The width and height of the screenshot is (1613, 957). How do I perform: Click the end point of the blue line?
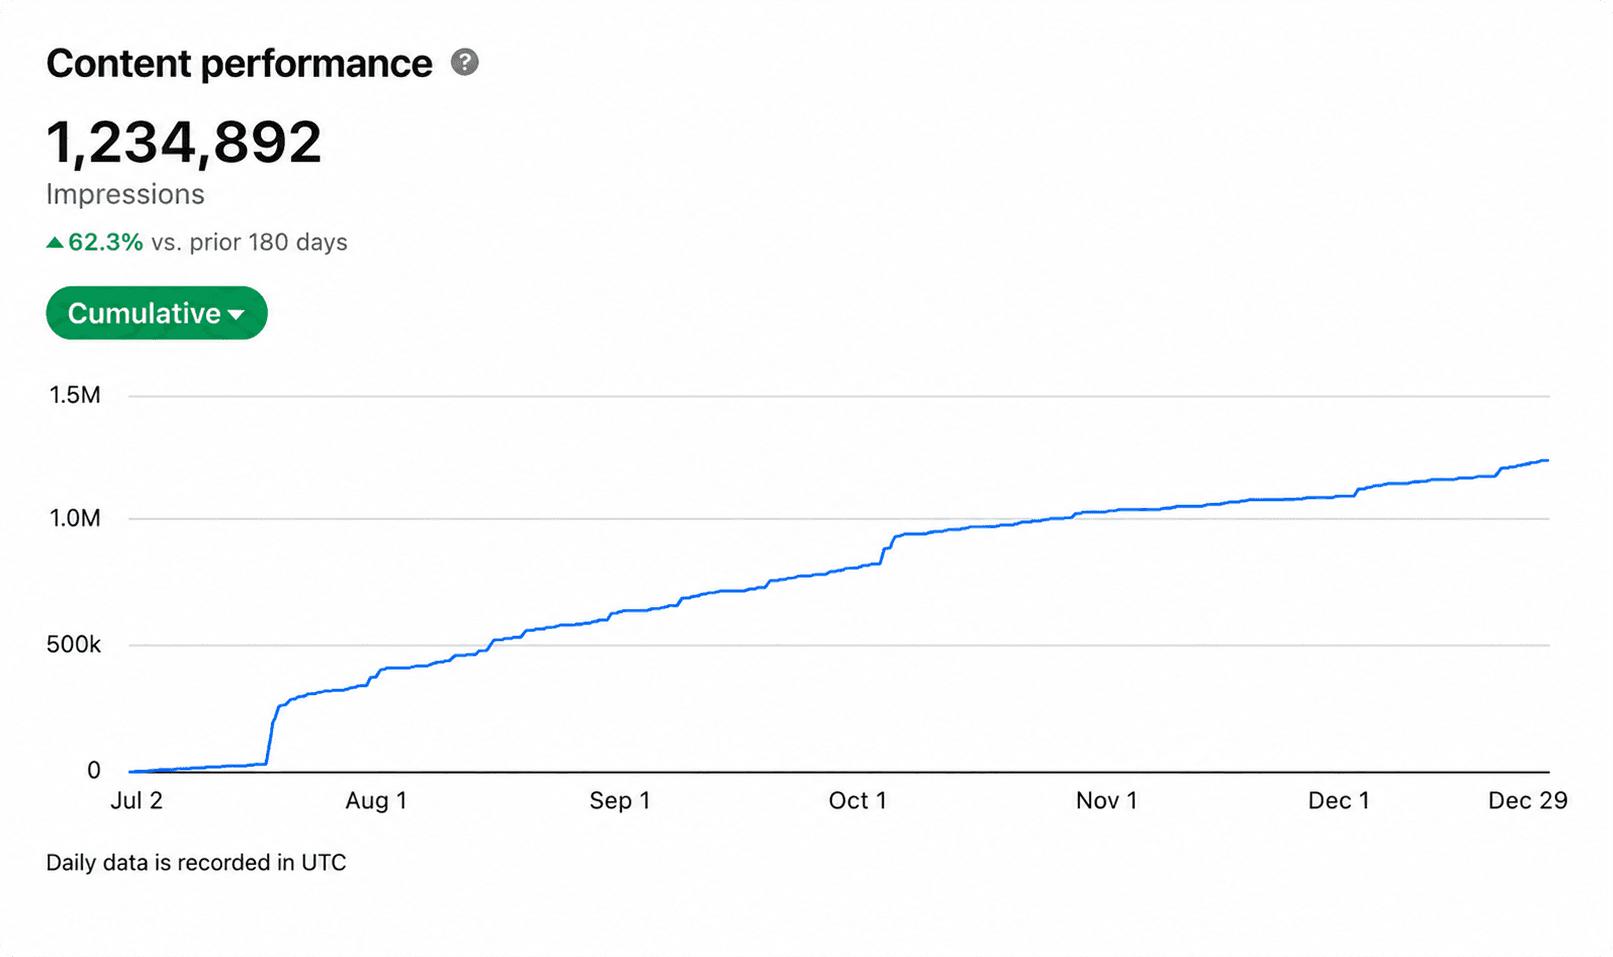(1547, 460)
